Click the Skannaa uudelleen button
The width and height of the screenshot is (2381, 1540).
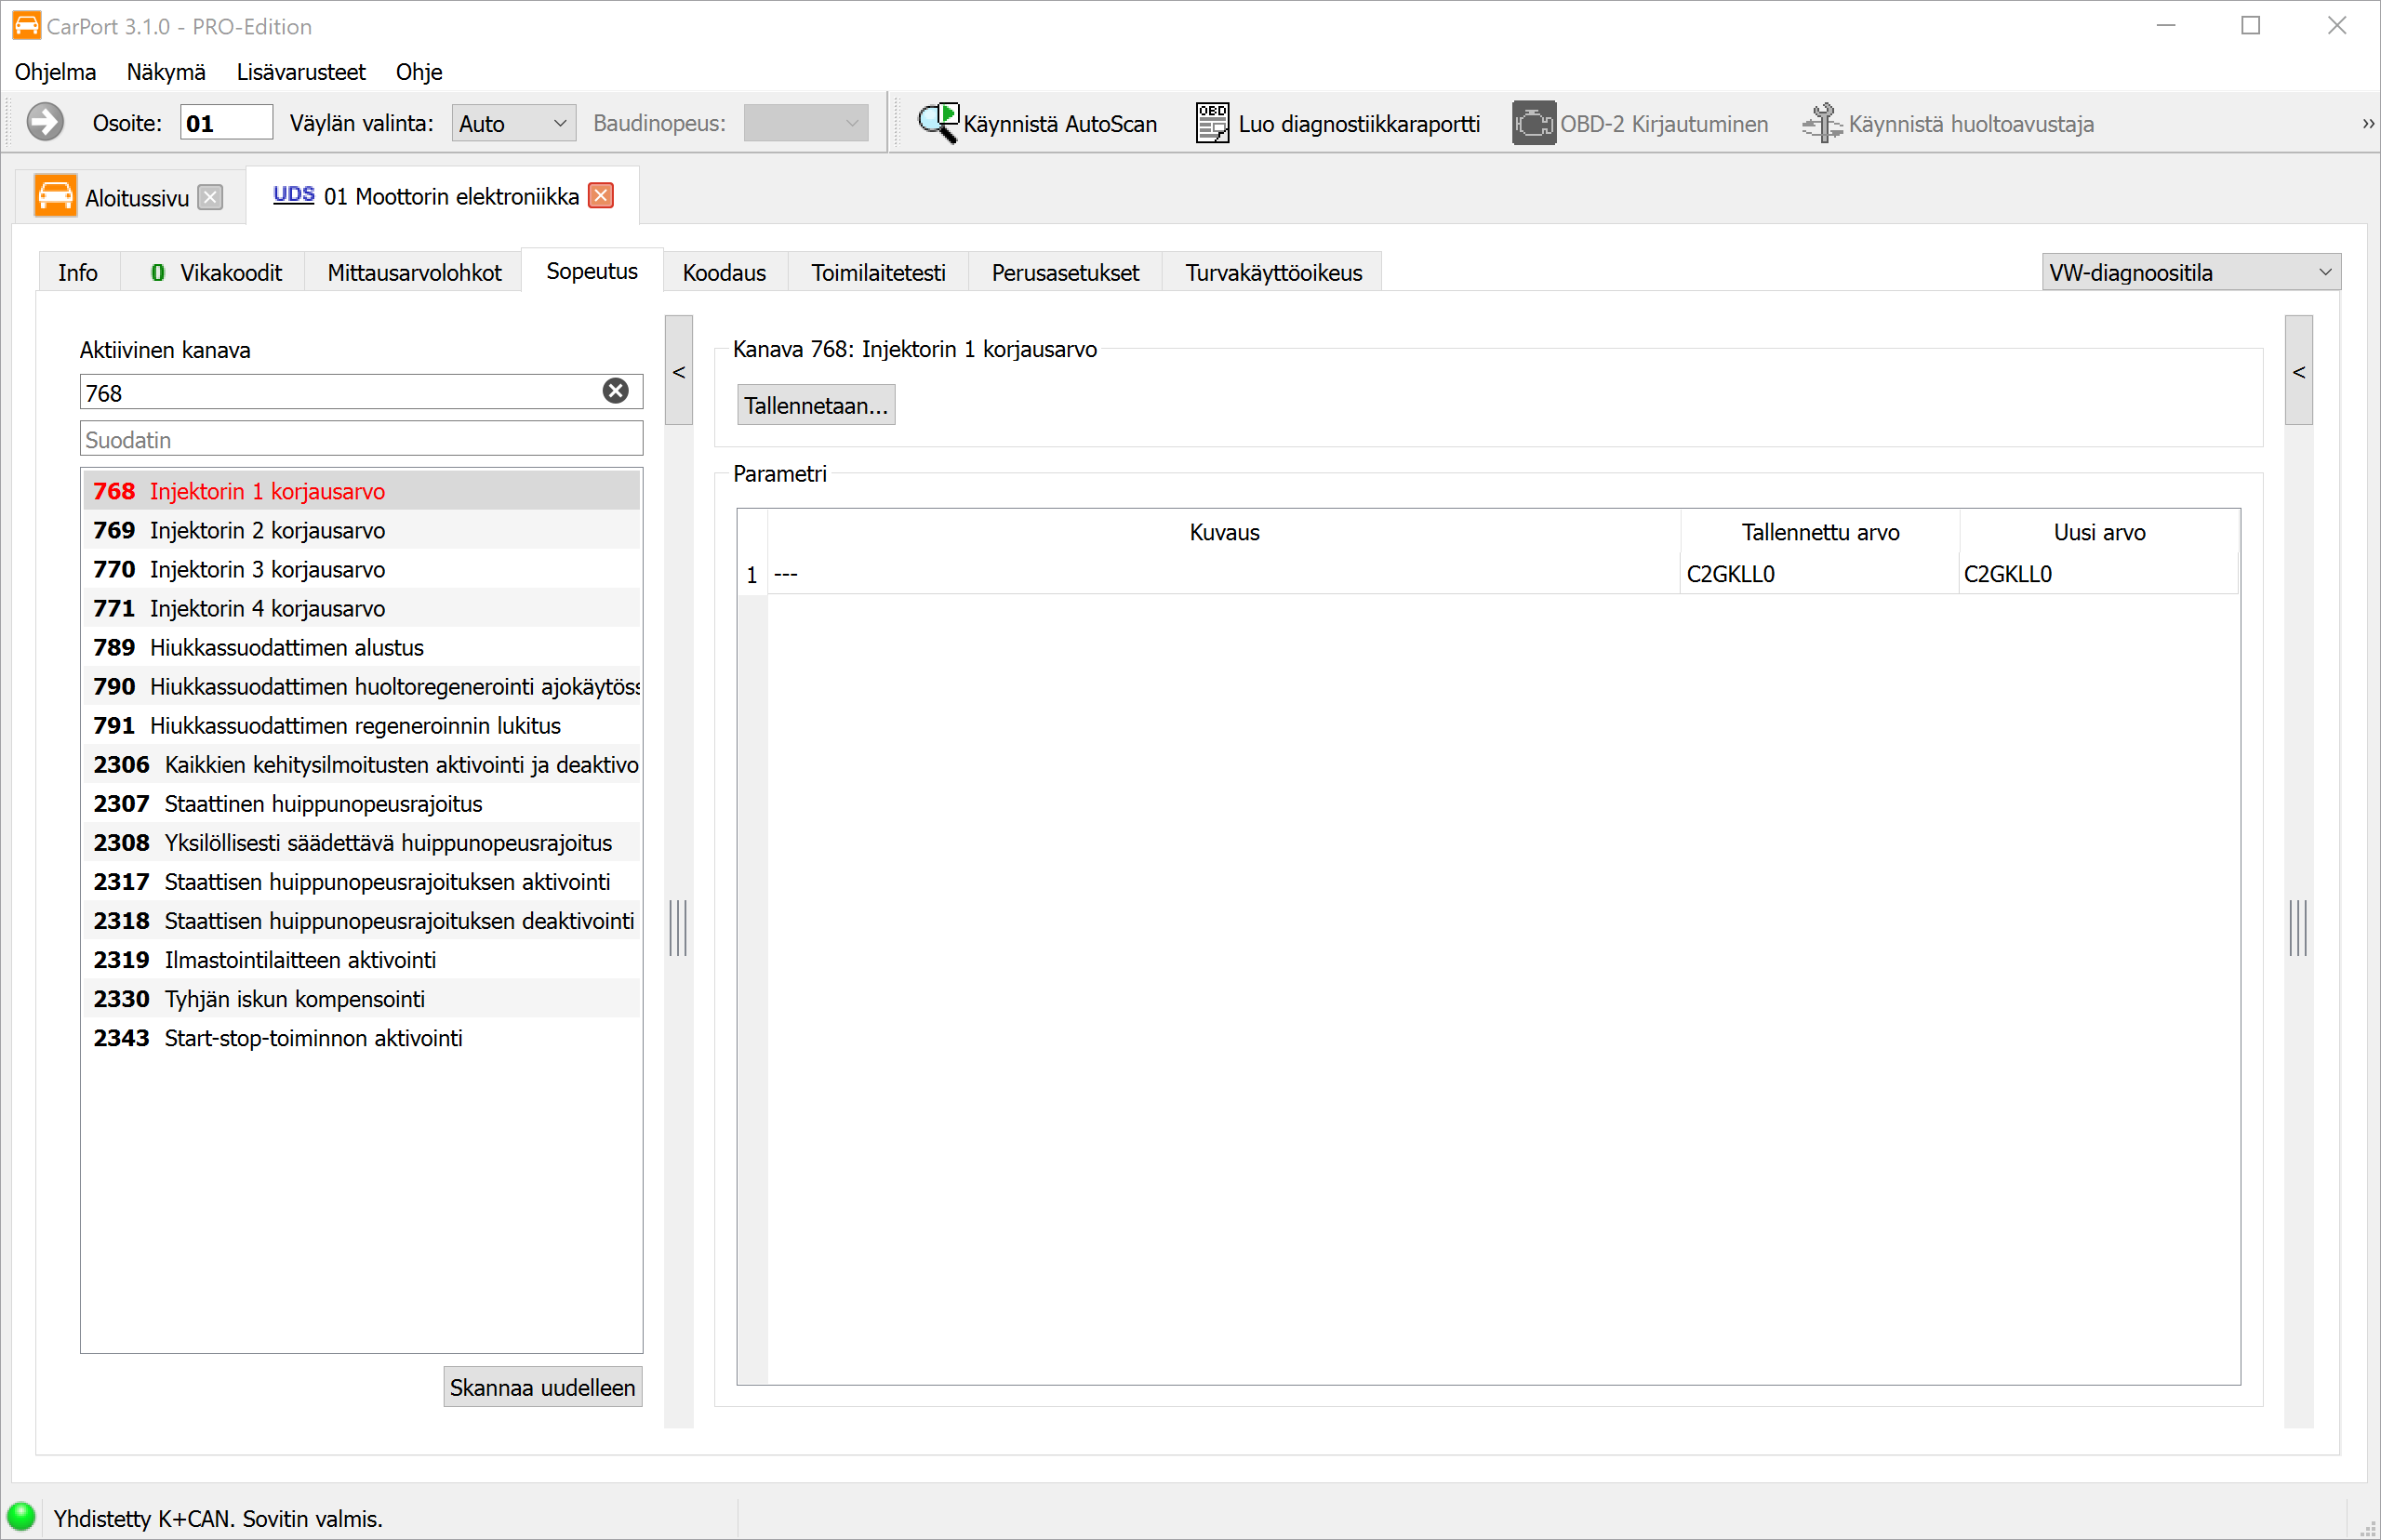543,1387
